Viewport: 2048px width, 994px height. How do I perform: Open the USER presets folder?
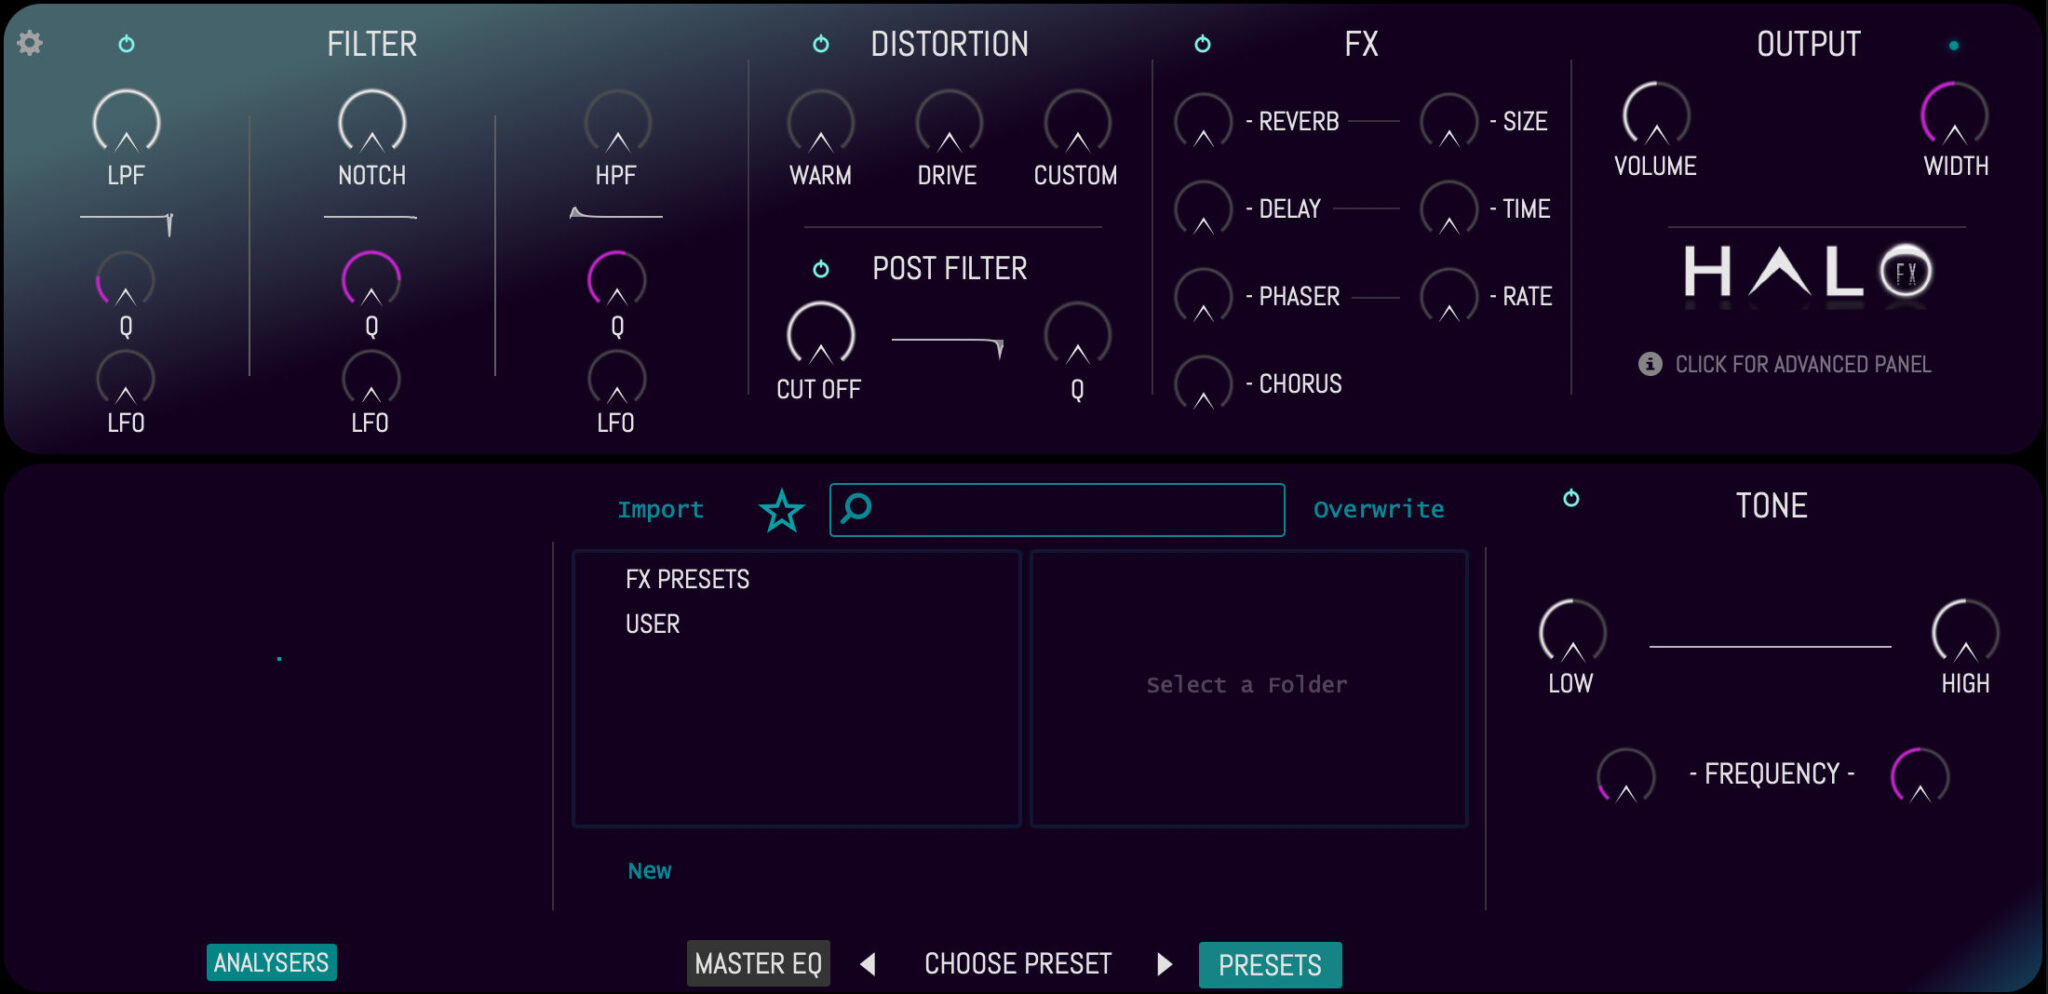tap(650, 623)
